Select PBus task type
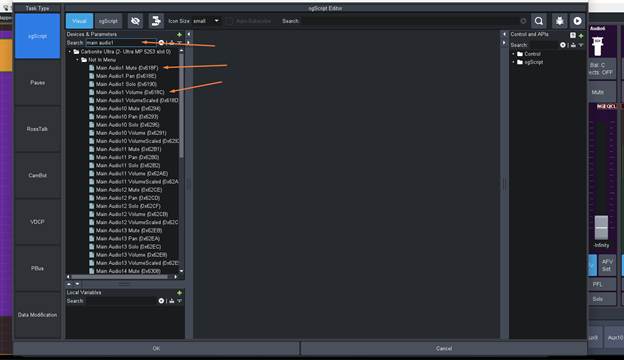 click(x=37, y=268)
